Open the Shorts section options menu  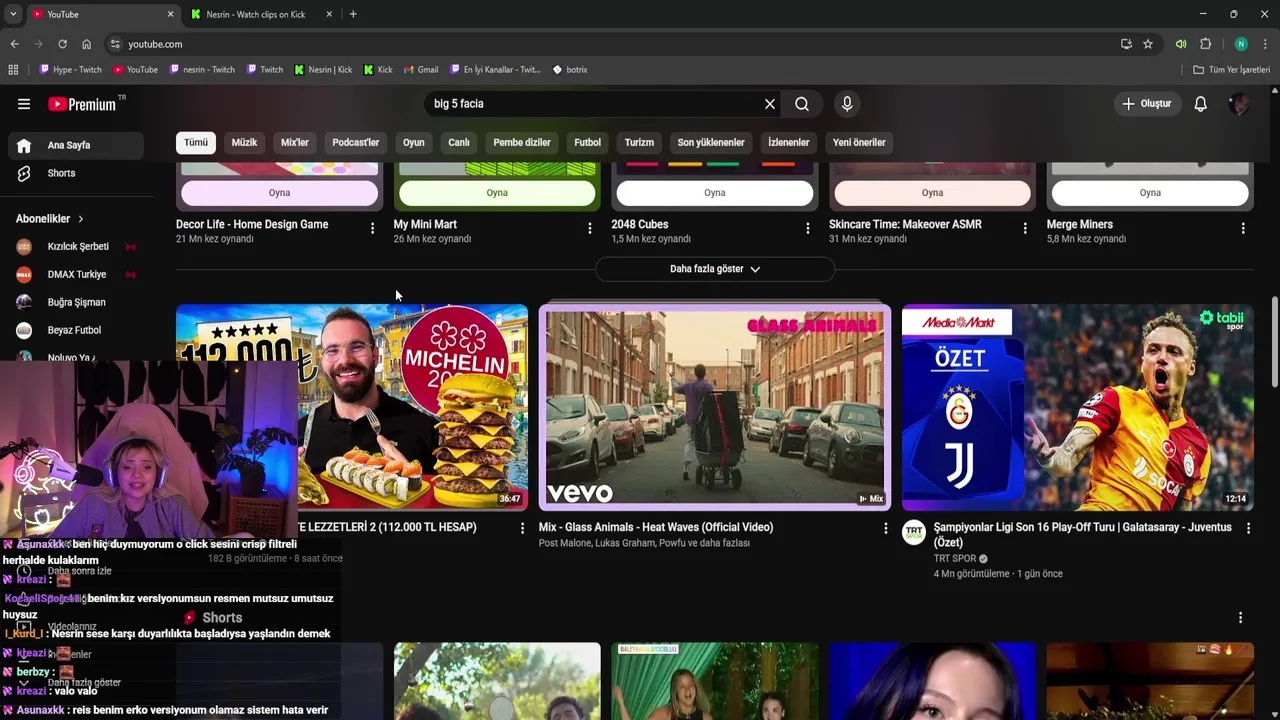coord(1240,618)
